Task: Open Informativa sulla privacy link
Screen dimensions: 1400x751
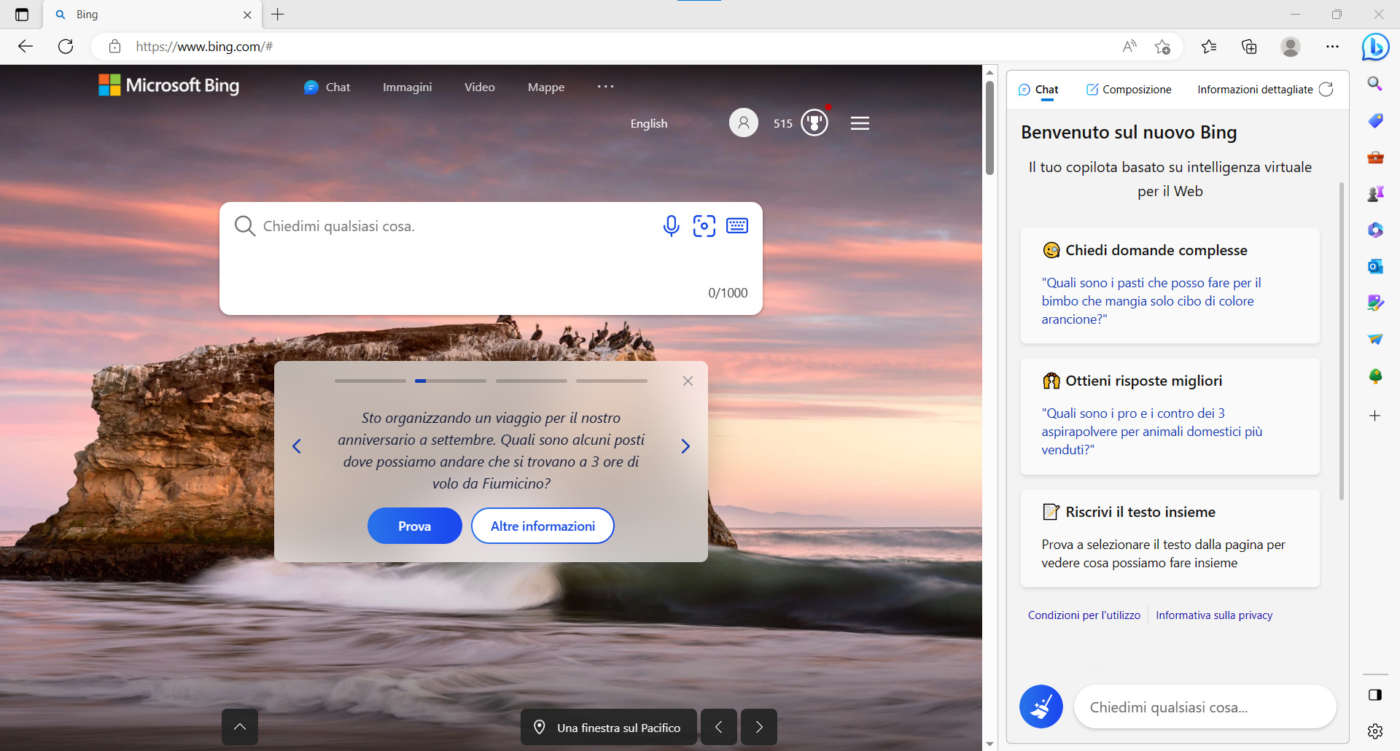Action: click(x=1213, y=615)
